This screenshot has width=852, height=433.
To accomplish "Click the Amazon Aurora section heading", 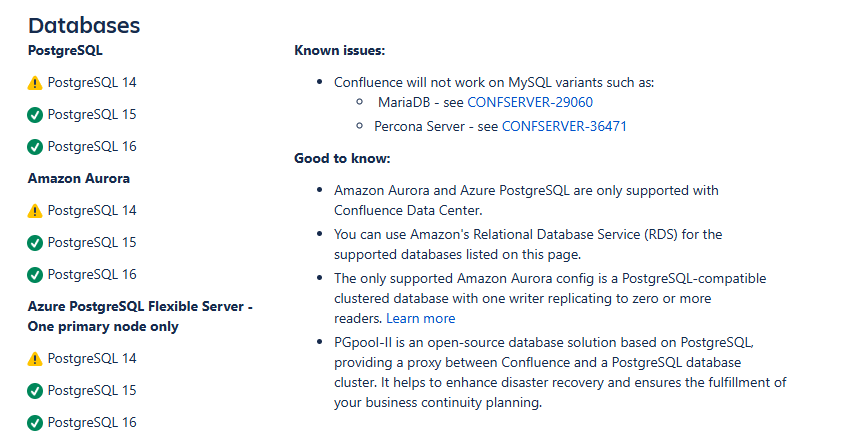I will [x=79, y=178].
